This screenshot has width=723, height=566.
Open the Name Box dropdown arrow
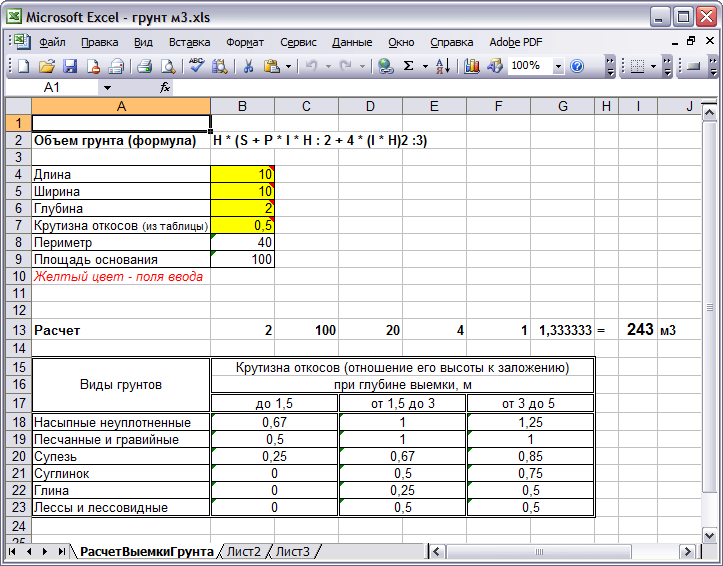click(107, 88)
